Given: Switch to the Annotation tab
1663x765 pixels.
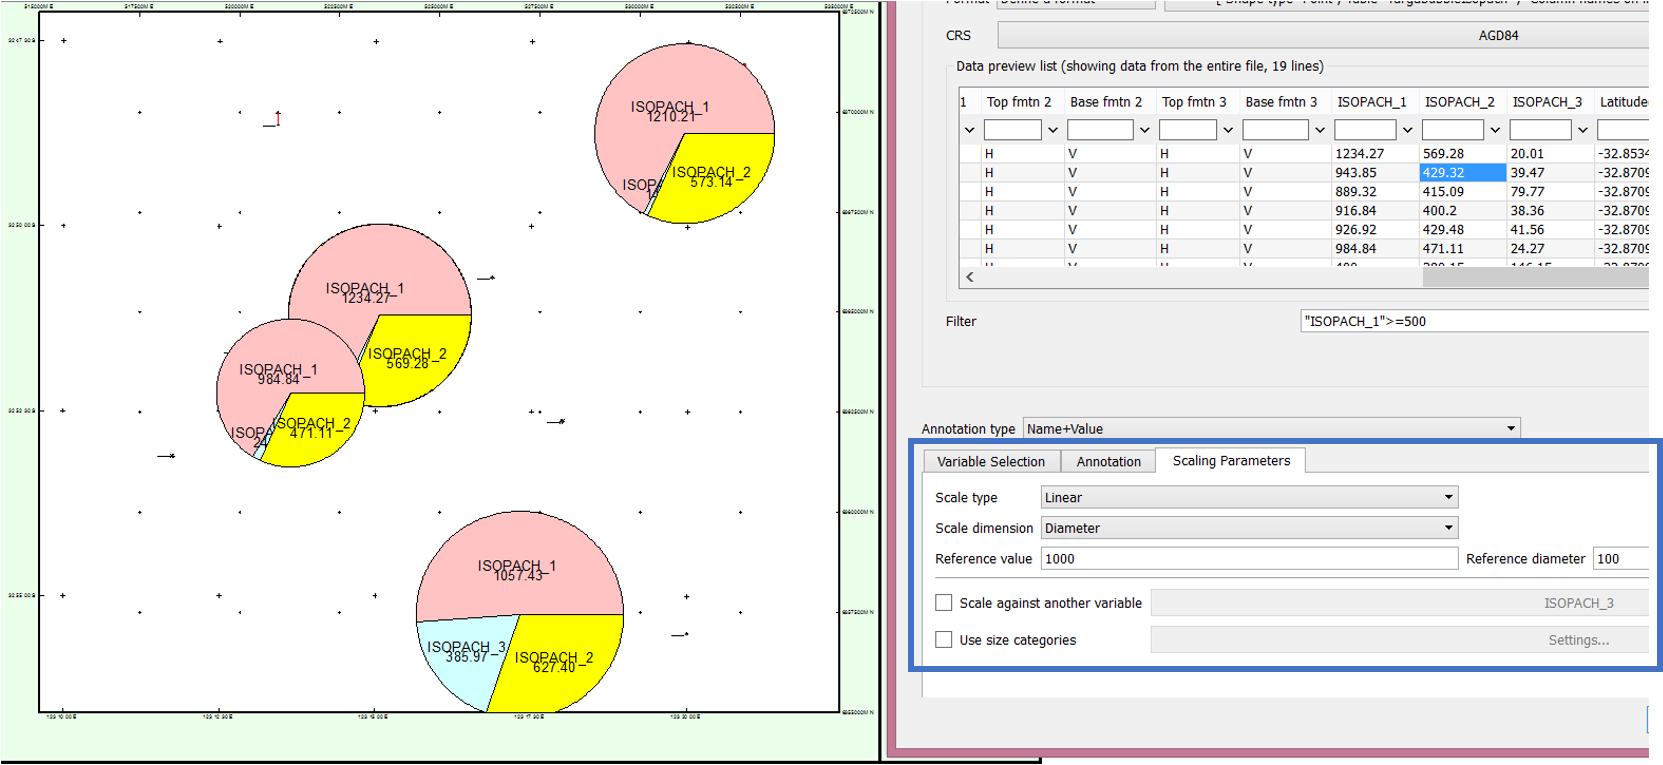Looking at the screenshot, I should click(x=1108, y=461).
